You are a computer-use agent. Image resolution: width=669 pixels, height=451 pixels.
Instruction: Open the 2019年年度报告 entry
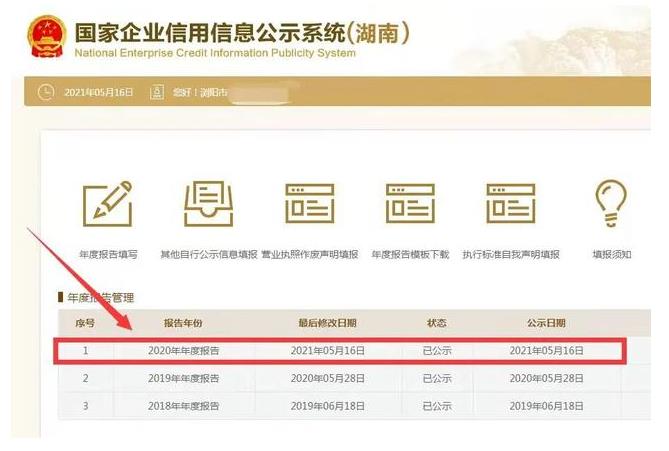[x=183, y=379]
